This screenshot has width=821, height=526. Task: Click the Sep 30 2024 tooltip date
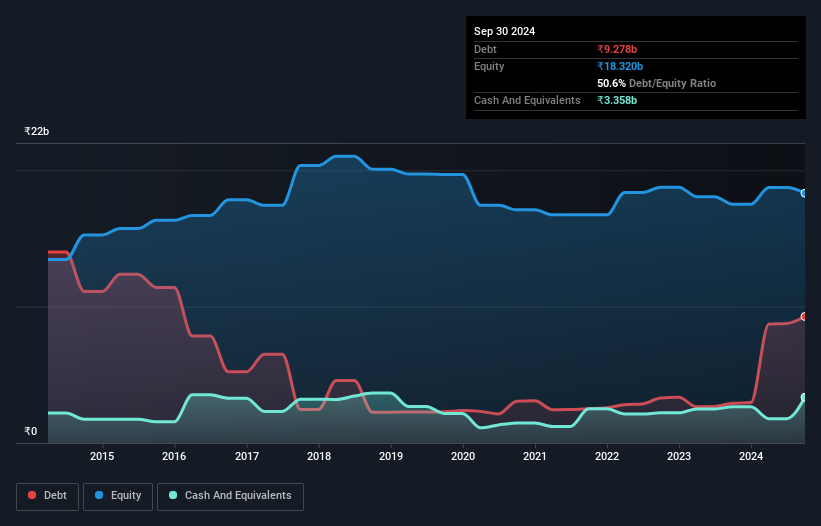504,31
